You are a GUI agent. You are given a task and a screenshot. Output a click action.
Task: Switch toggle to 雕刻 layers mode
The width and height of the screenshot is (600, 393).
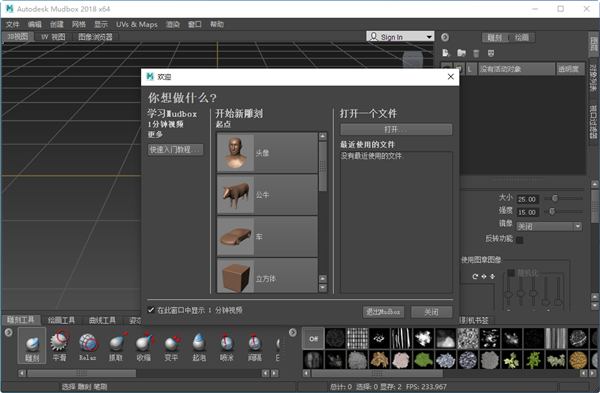click(x=495, y=38)
